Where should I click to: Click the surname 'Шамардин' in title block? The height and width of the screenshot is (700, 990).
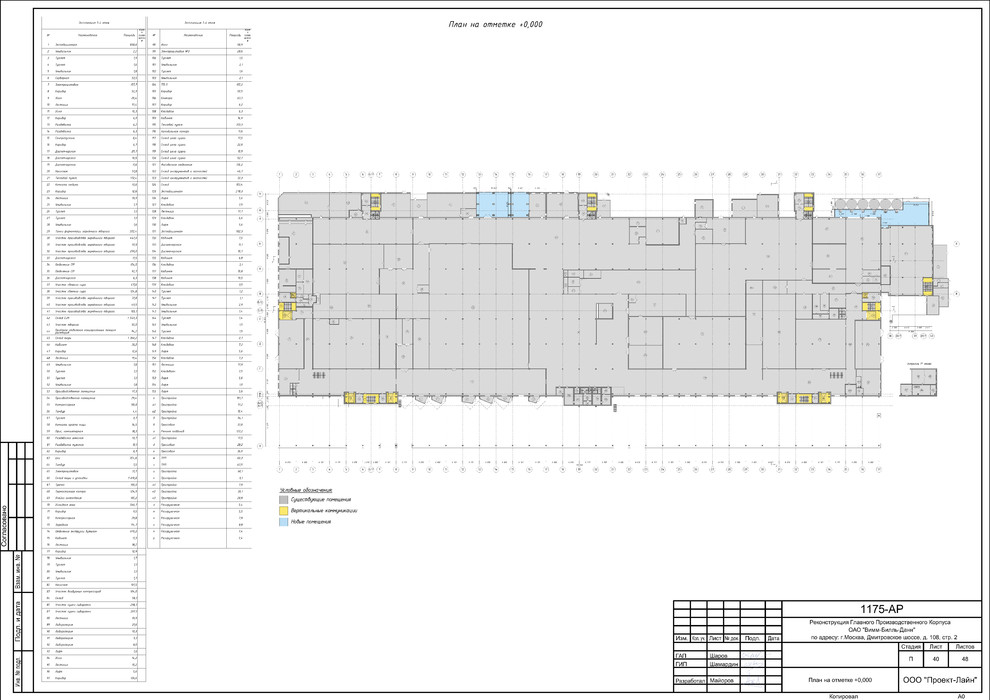(724, 664)
